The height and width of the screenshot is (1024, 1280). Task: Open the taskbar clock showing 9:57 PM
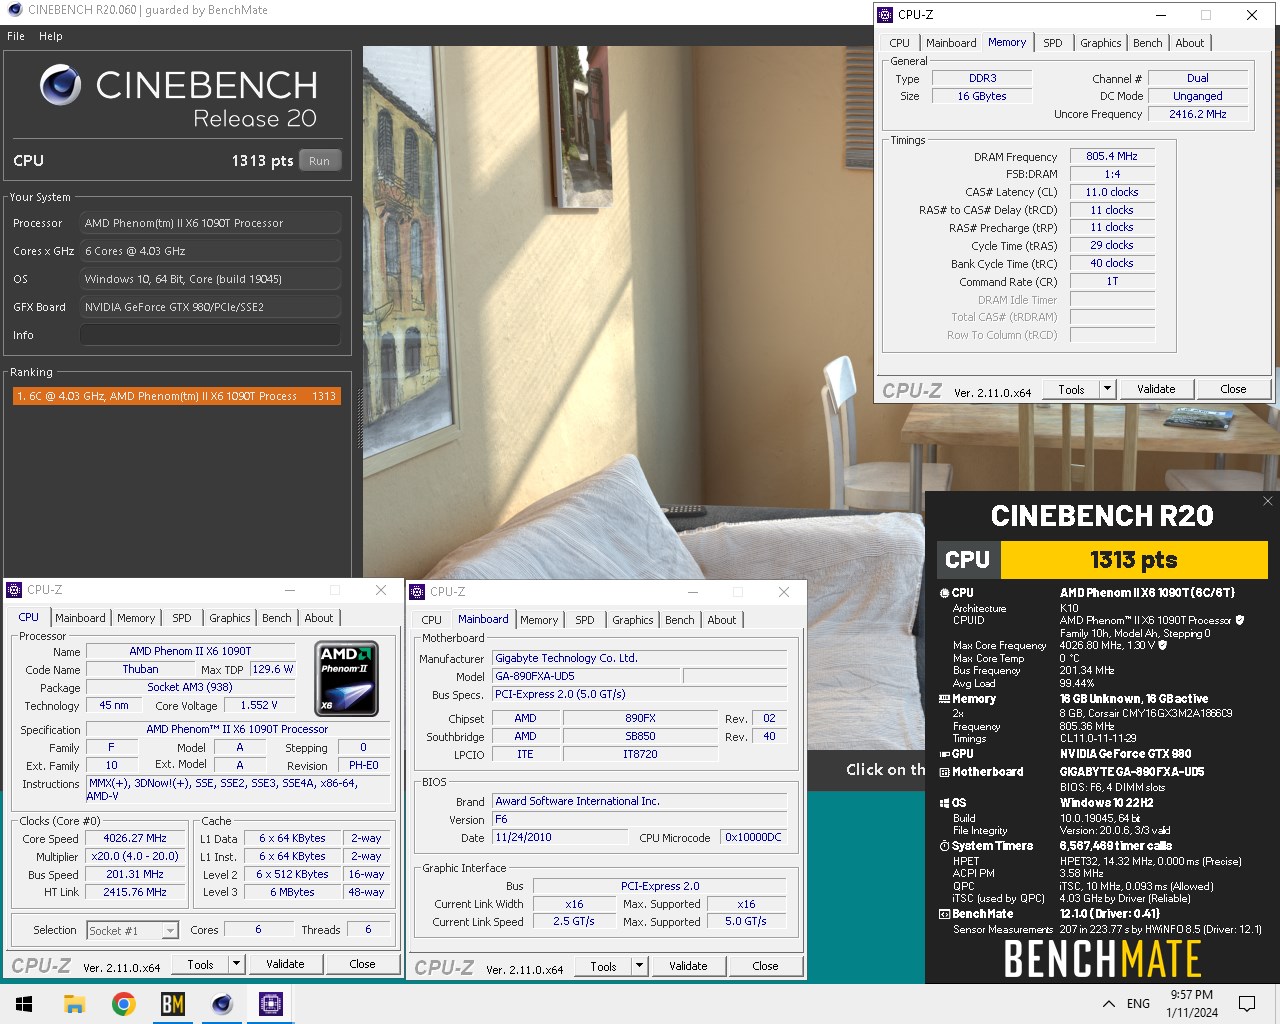pyautogui.click(x=1192, y=1004)
